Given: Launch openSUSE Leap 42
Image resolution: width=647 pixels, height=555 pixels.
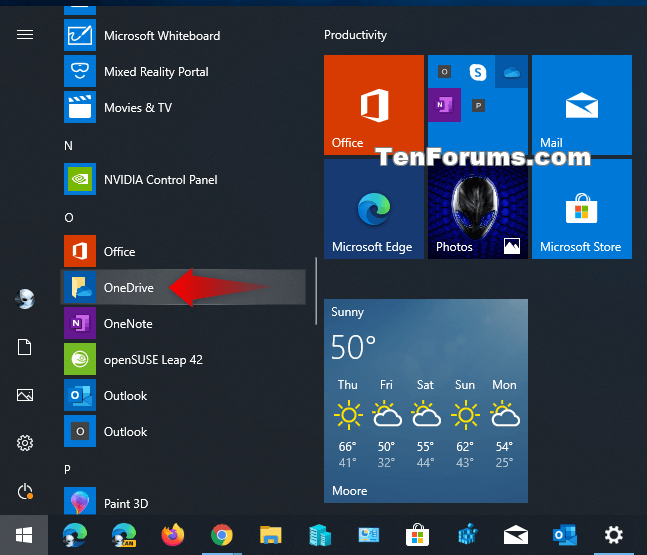Looking at the screenshot, I should (184, 359).
